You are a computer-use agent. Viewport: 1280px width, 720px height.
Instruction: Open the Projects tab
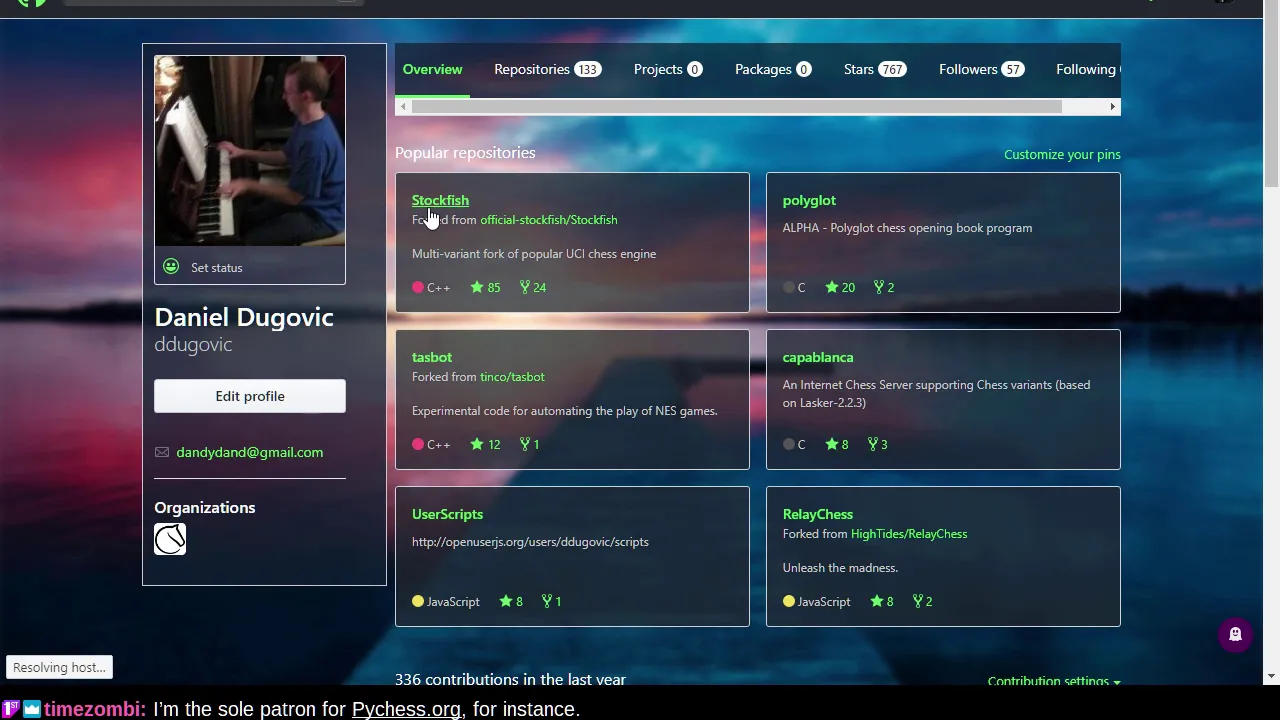[x=668, y=69]
